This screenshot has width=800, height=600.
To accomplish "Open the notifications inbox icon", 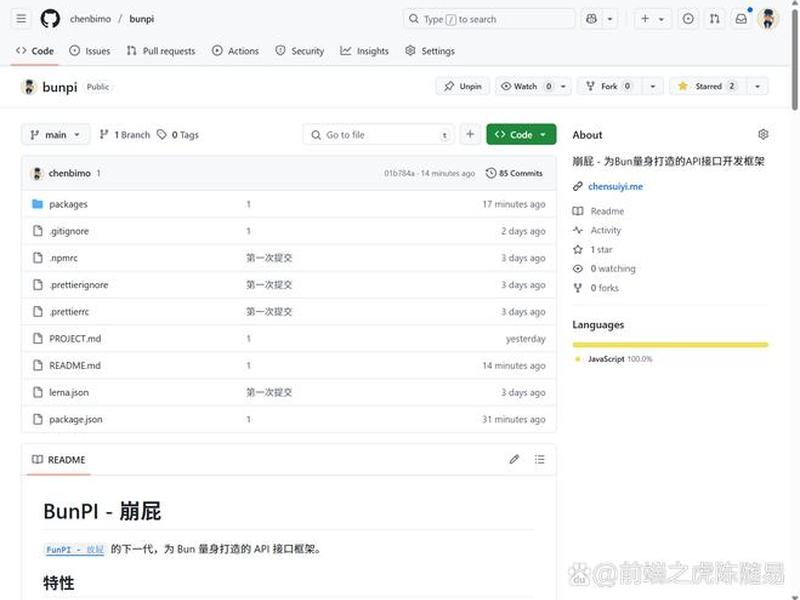I will (x=741, y=19).
